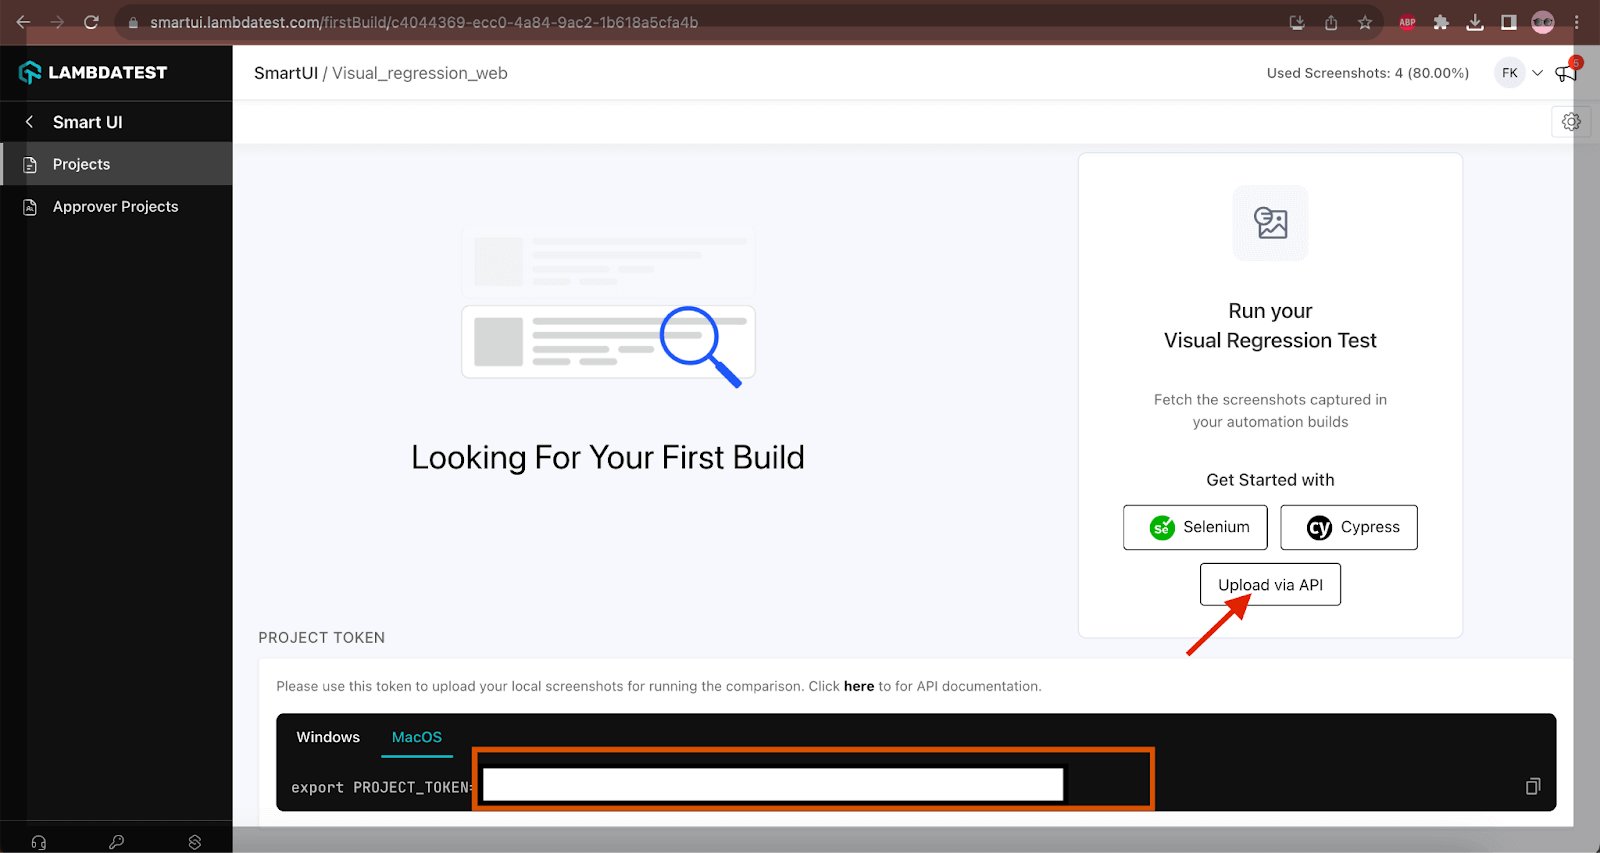Click the SmartUI breadcrumb link
Viewport: 1600px width, 853px height.
point(286,73)
